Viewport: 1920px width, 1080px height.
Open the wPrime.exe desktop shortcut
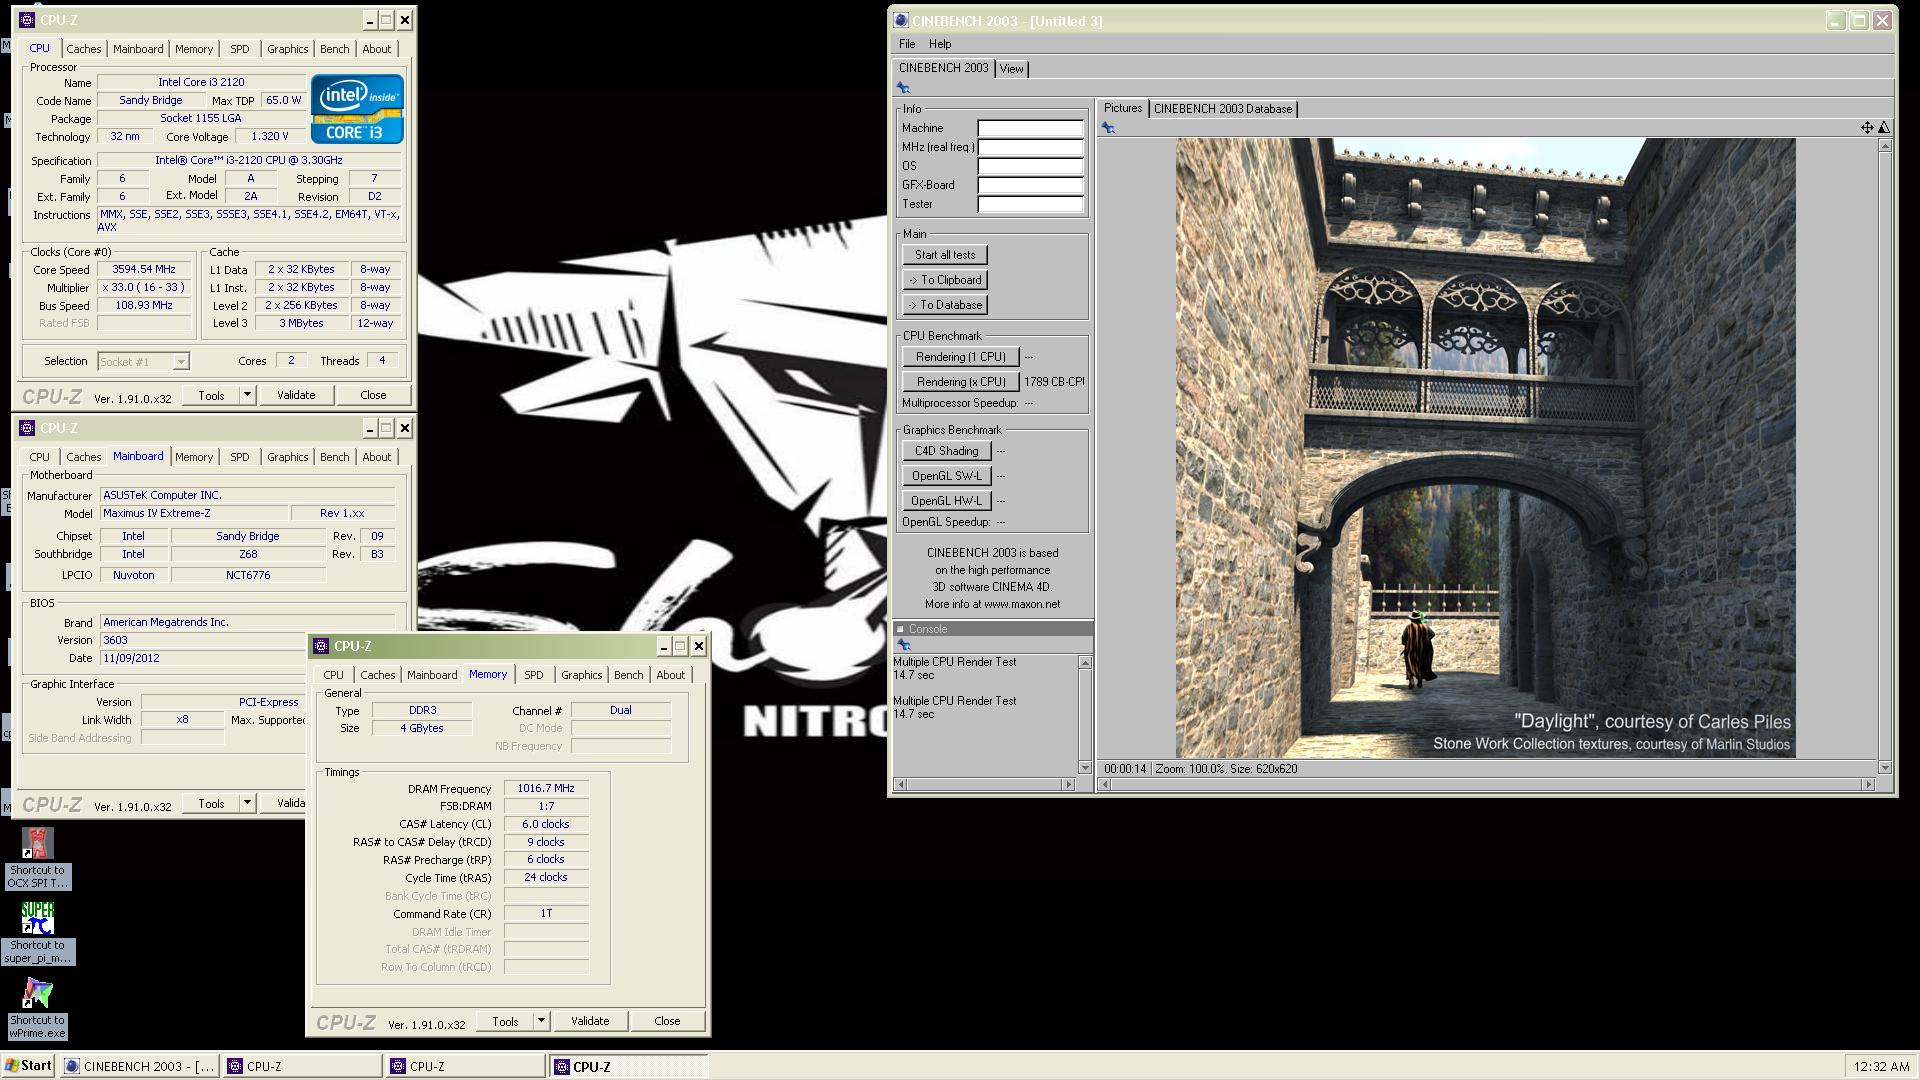coord(38,1008)
